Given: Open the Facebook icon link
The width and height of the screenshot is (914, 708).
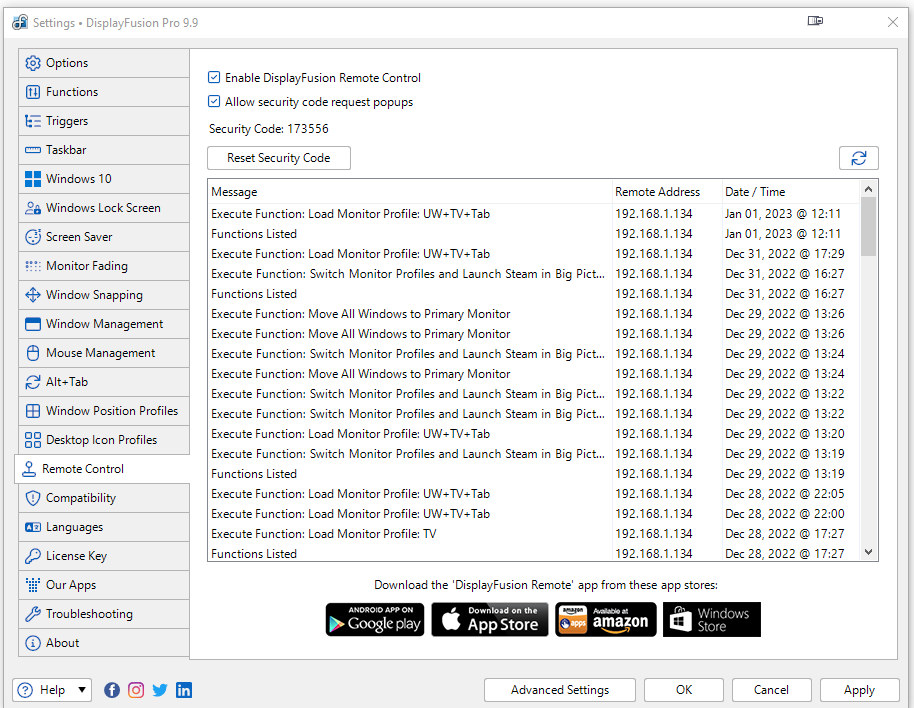Looking at the screenshot, I should pyautogui.click(x=112, y=690).
